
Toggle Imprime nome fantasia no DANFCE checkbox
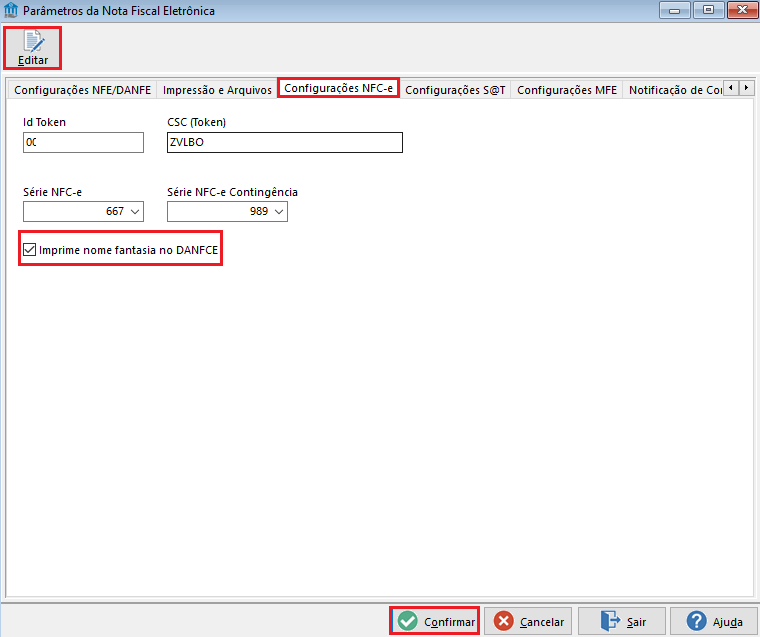[30, 250]
